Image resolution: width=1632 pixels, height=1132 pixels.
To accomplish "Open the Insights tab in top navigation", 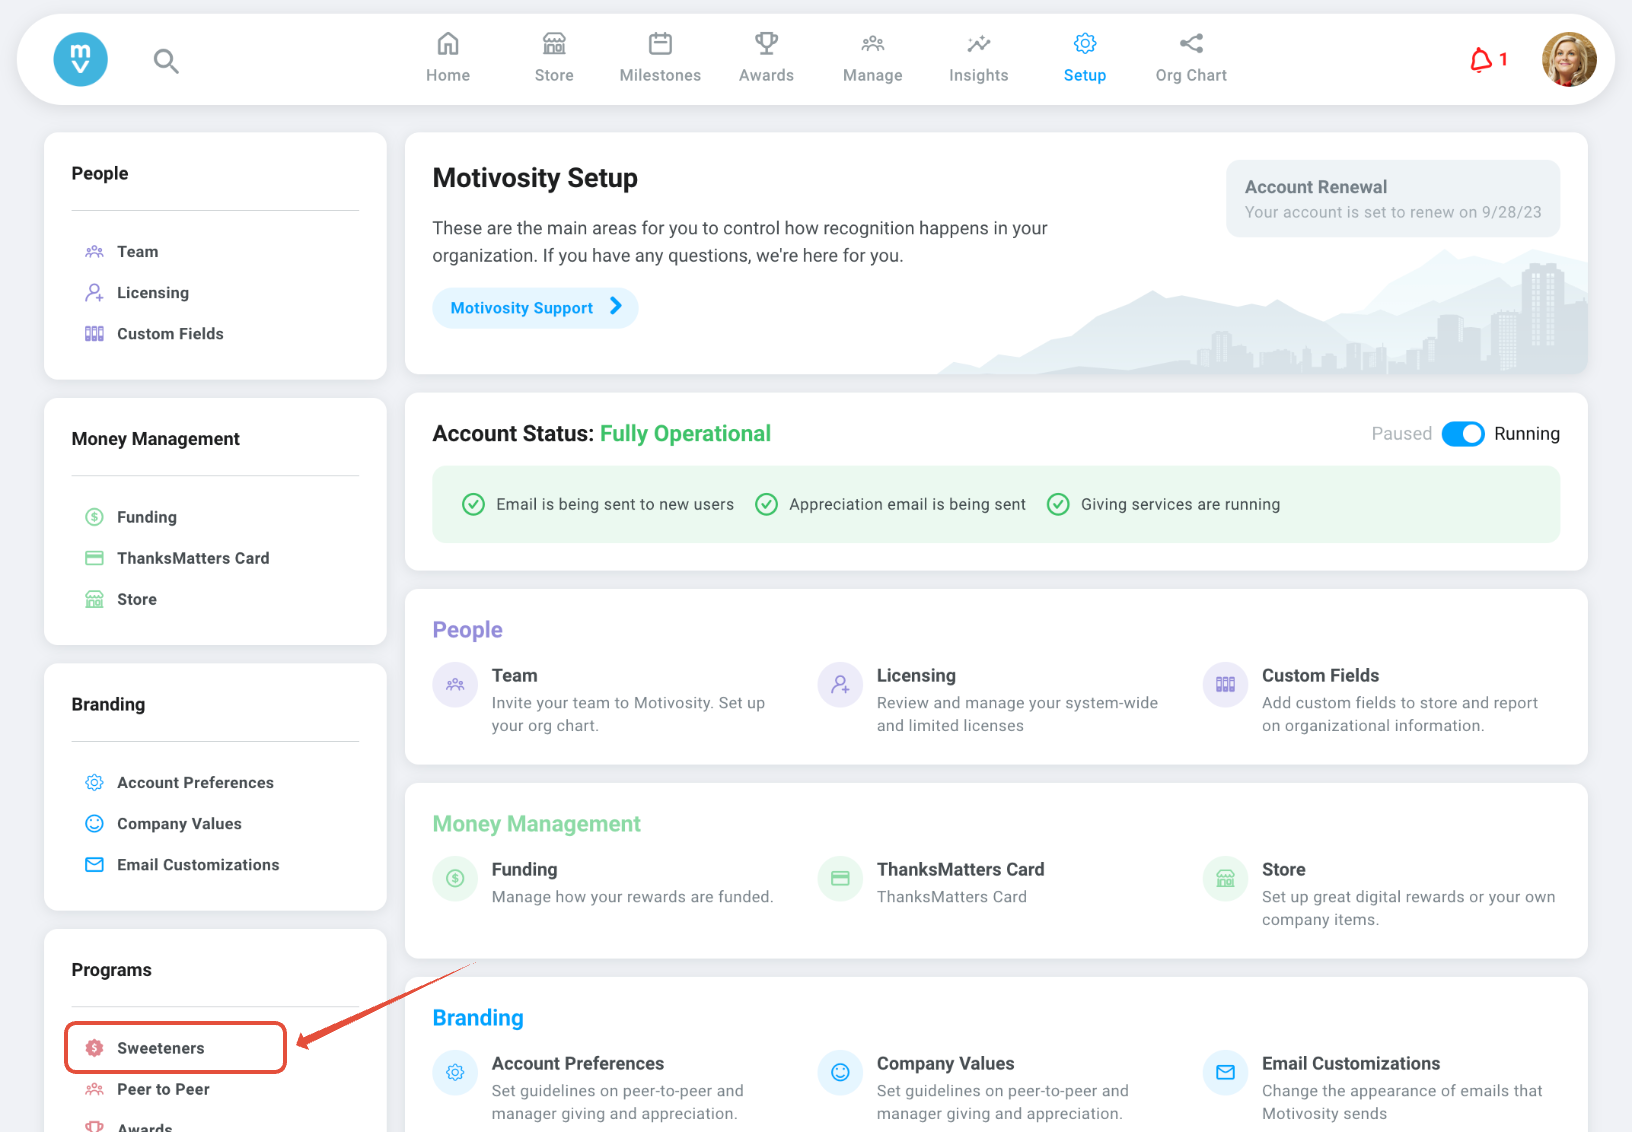I will [978, 59].
